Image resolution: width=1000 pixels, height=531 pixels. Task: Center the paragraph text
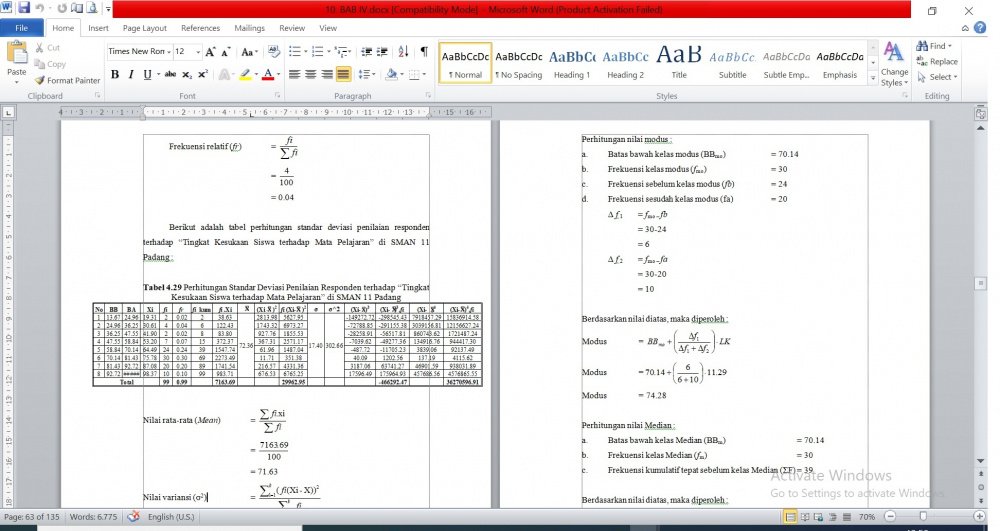(311, 75)
